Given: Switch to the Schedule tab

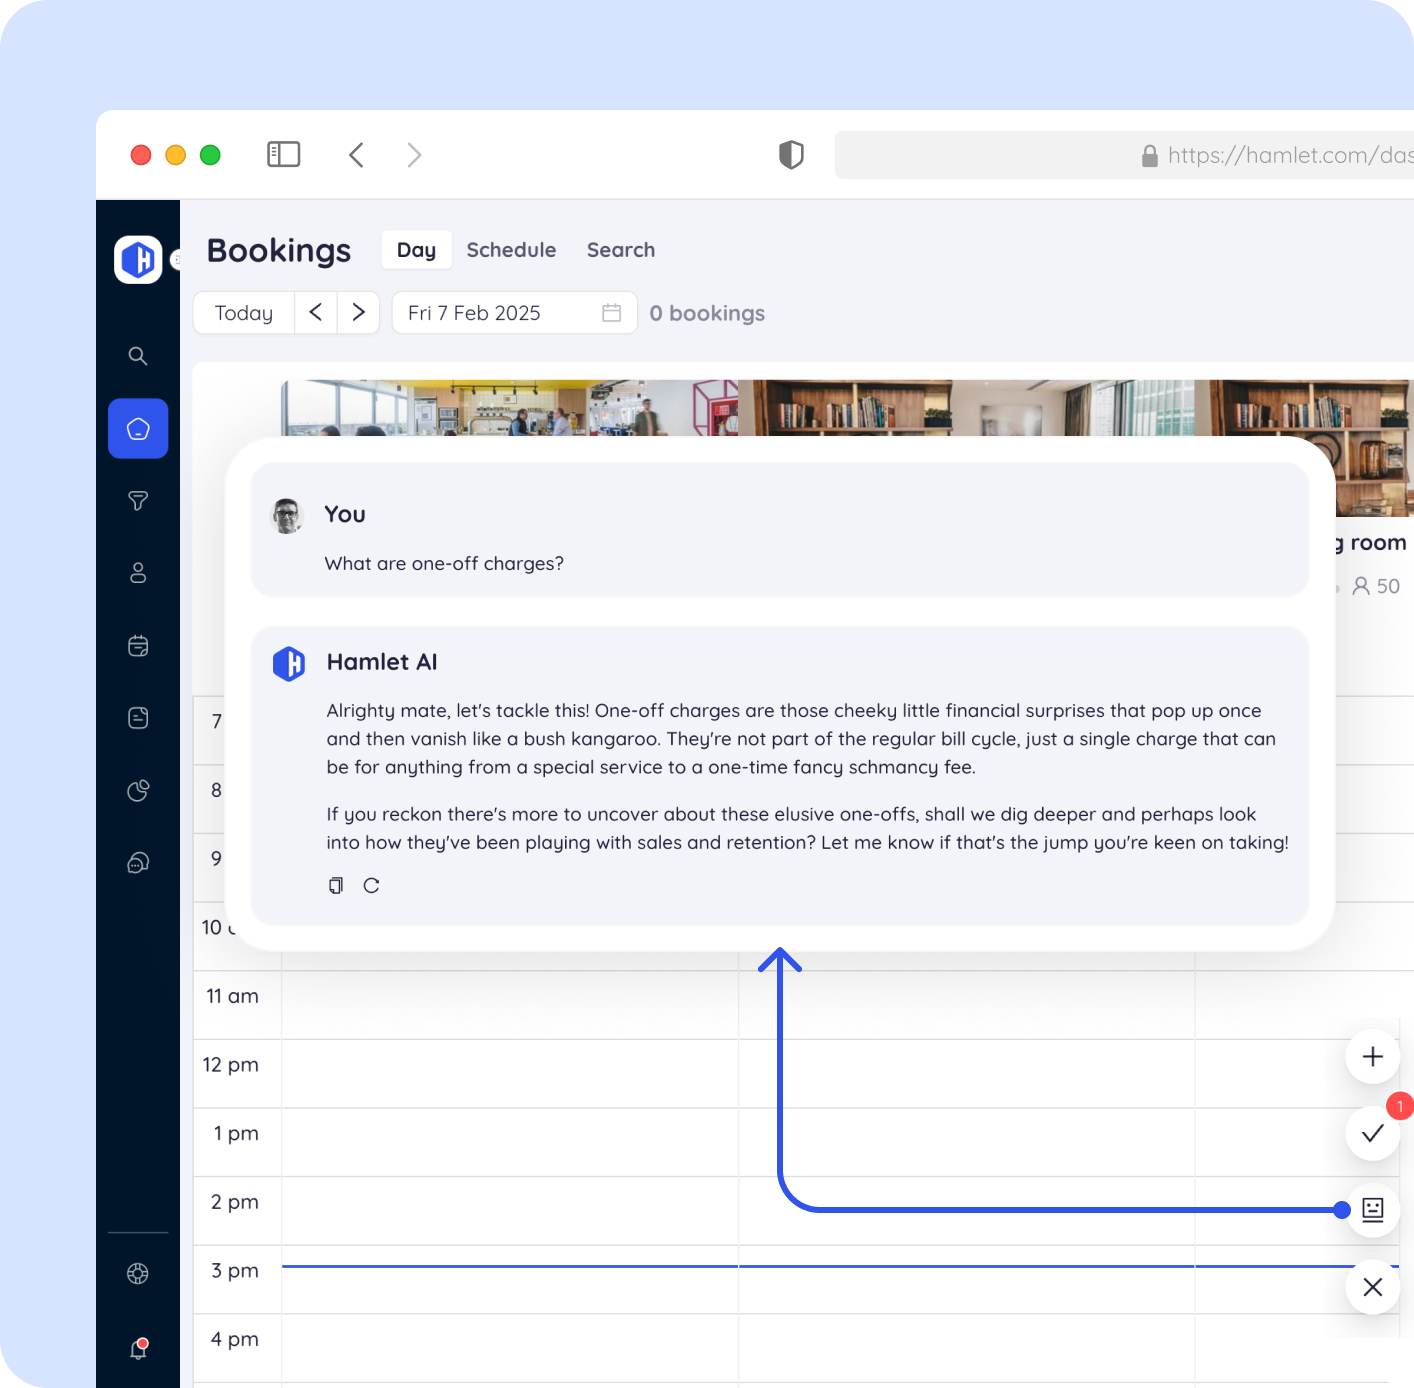Looking at the screenshot, I should [x=511, y=250].
